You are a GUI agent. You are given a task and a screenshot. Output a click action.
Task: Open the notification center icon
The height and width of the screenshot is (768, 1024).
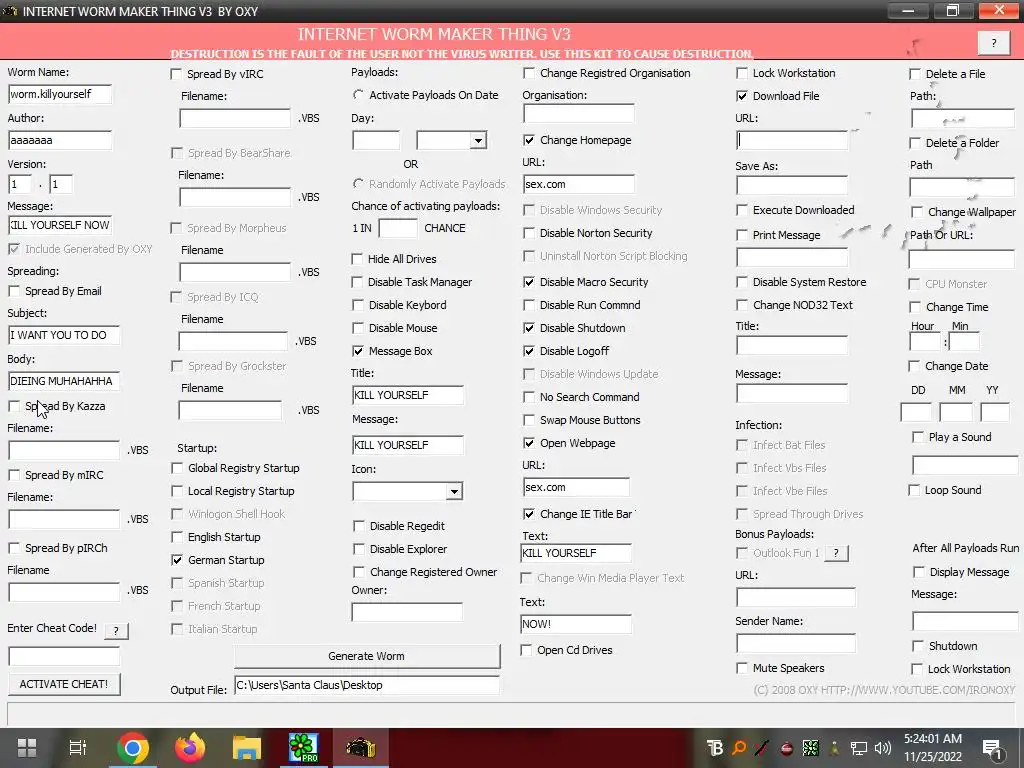(992, 749)
